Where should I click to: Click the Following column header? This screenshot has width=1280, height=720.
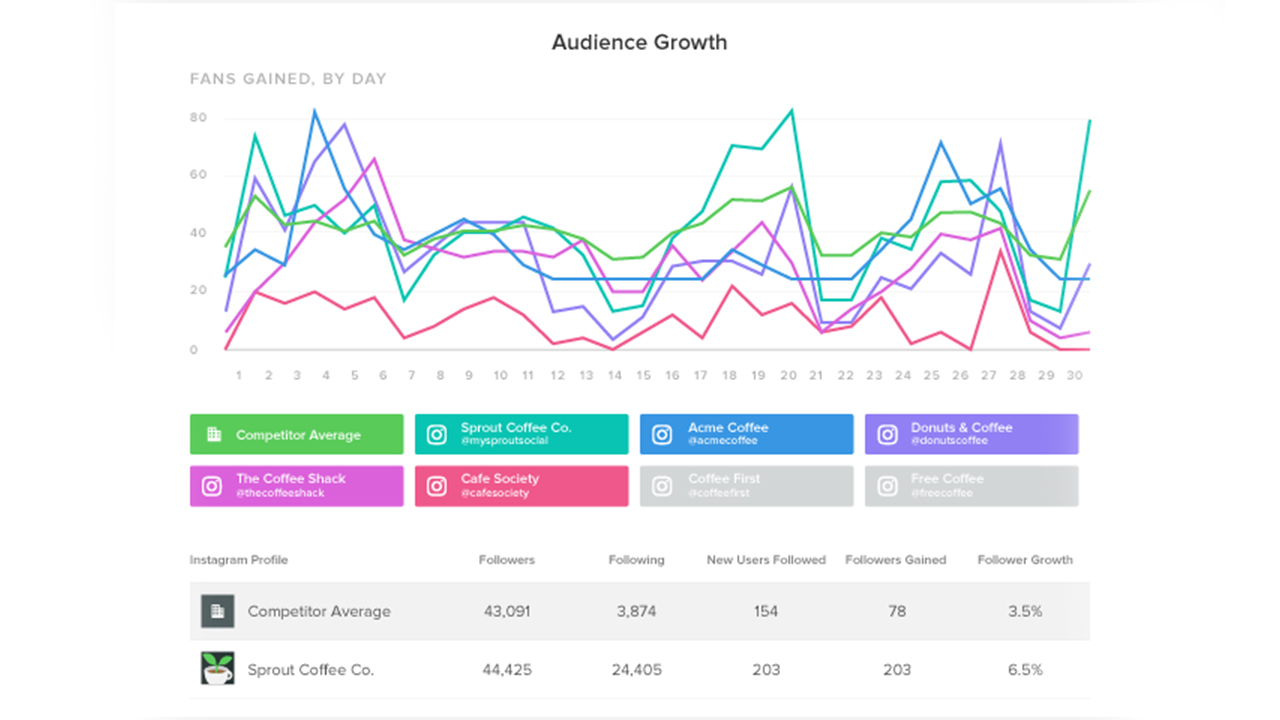637,560
